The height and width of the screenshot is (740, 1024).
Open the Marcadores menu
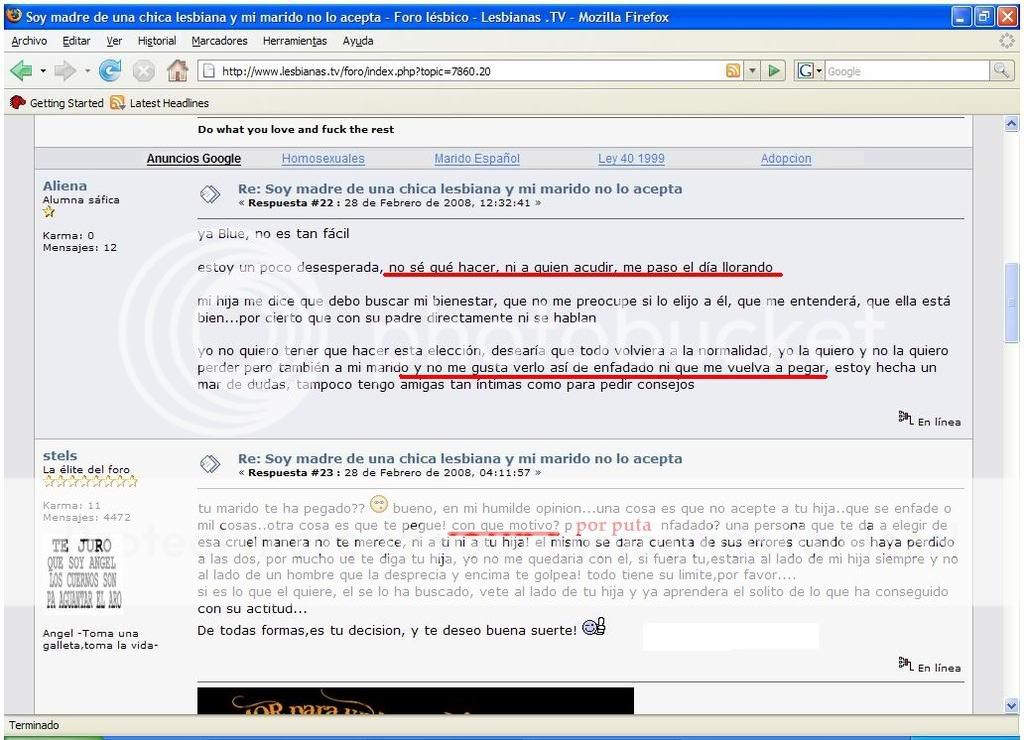point(219,41)
